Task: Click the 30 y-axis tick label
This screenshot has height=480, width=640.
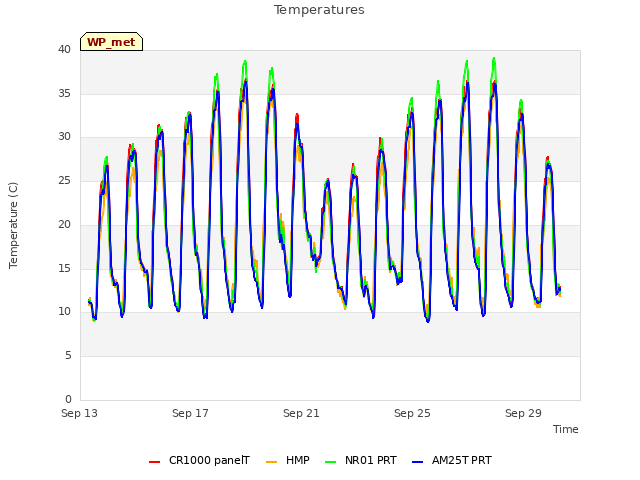Action: pyautogui.click(x=64, y=137)
